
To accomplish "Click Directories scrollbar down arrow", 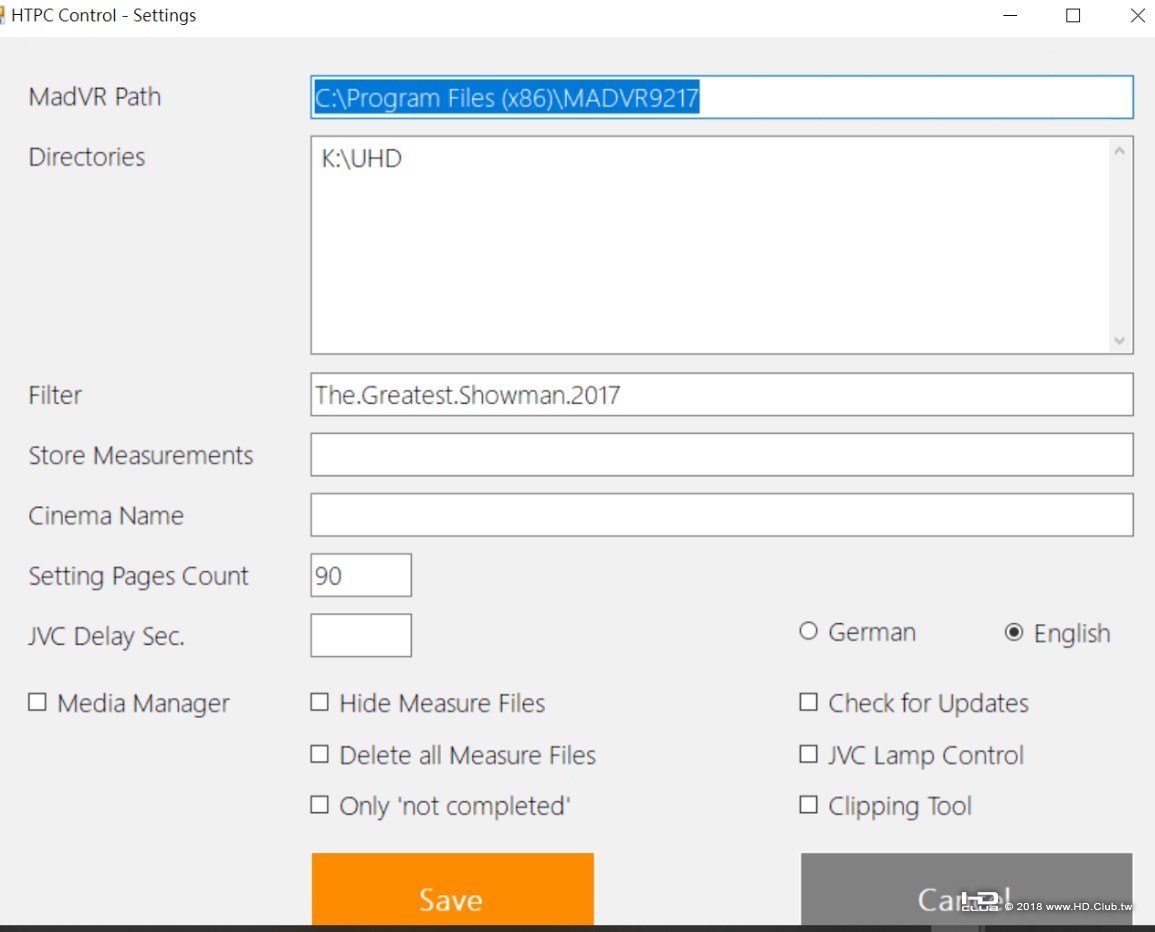I will tap(1120, 340).
